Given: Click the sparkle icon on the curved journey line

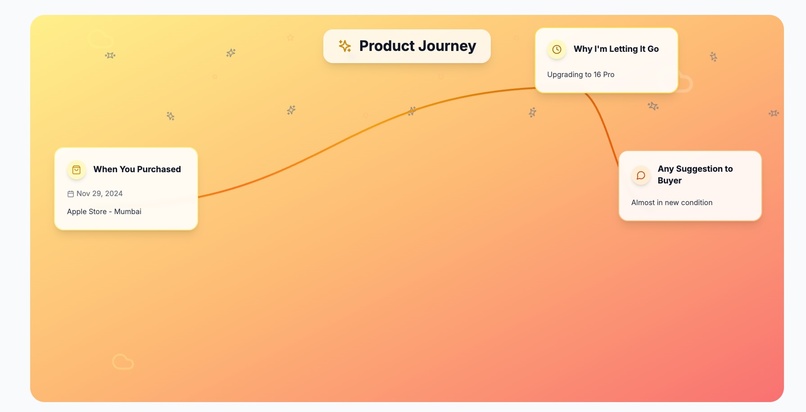Looking at the screenshot, I should click(411, 111).
